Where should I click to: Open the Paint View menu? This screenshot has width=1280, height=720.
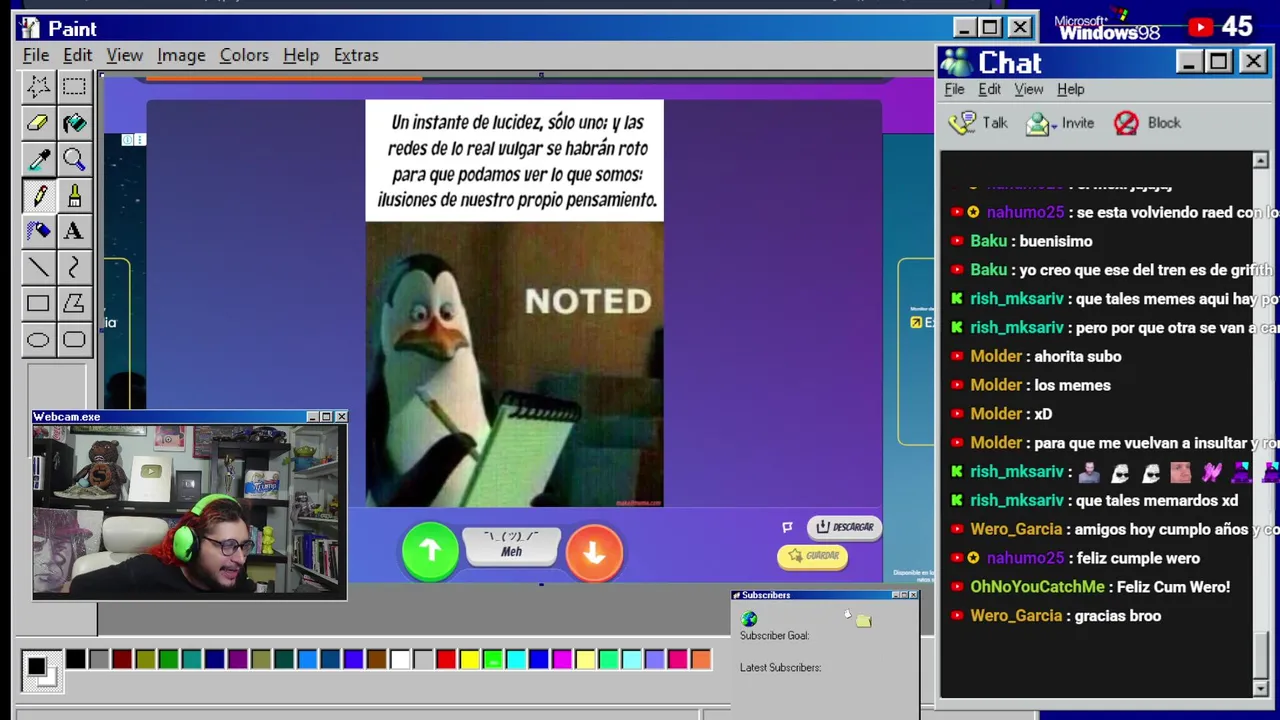pyautogui.click(x=125, y=55)
